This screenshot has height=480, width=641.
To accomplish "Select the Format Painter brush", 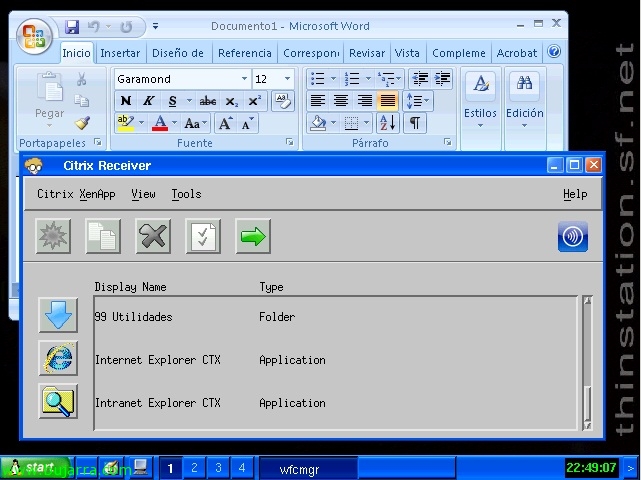I will (x=82, y=123).
